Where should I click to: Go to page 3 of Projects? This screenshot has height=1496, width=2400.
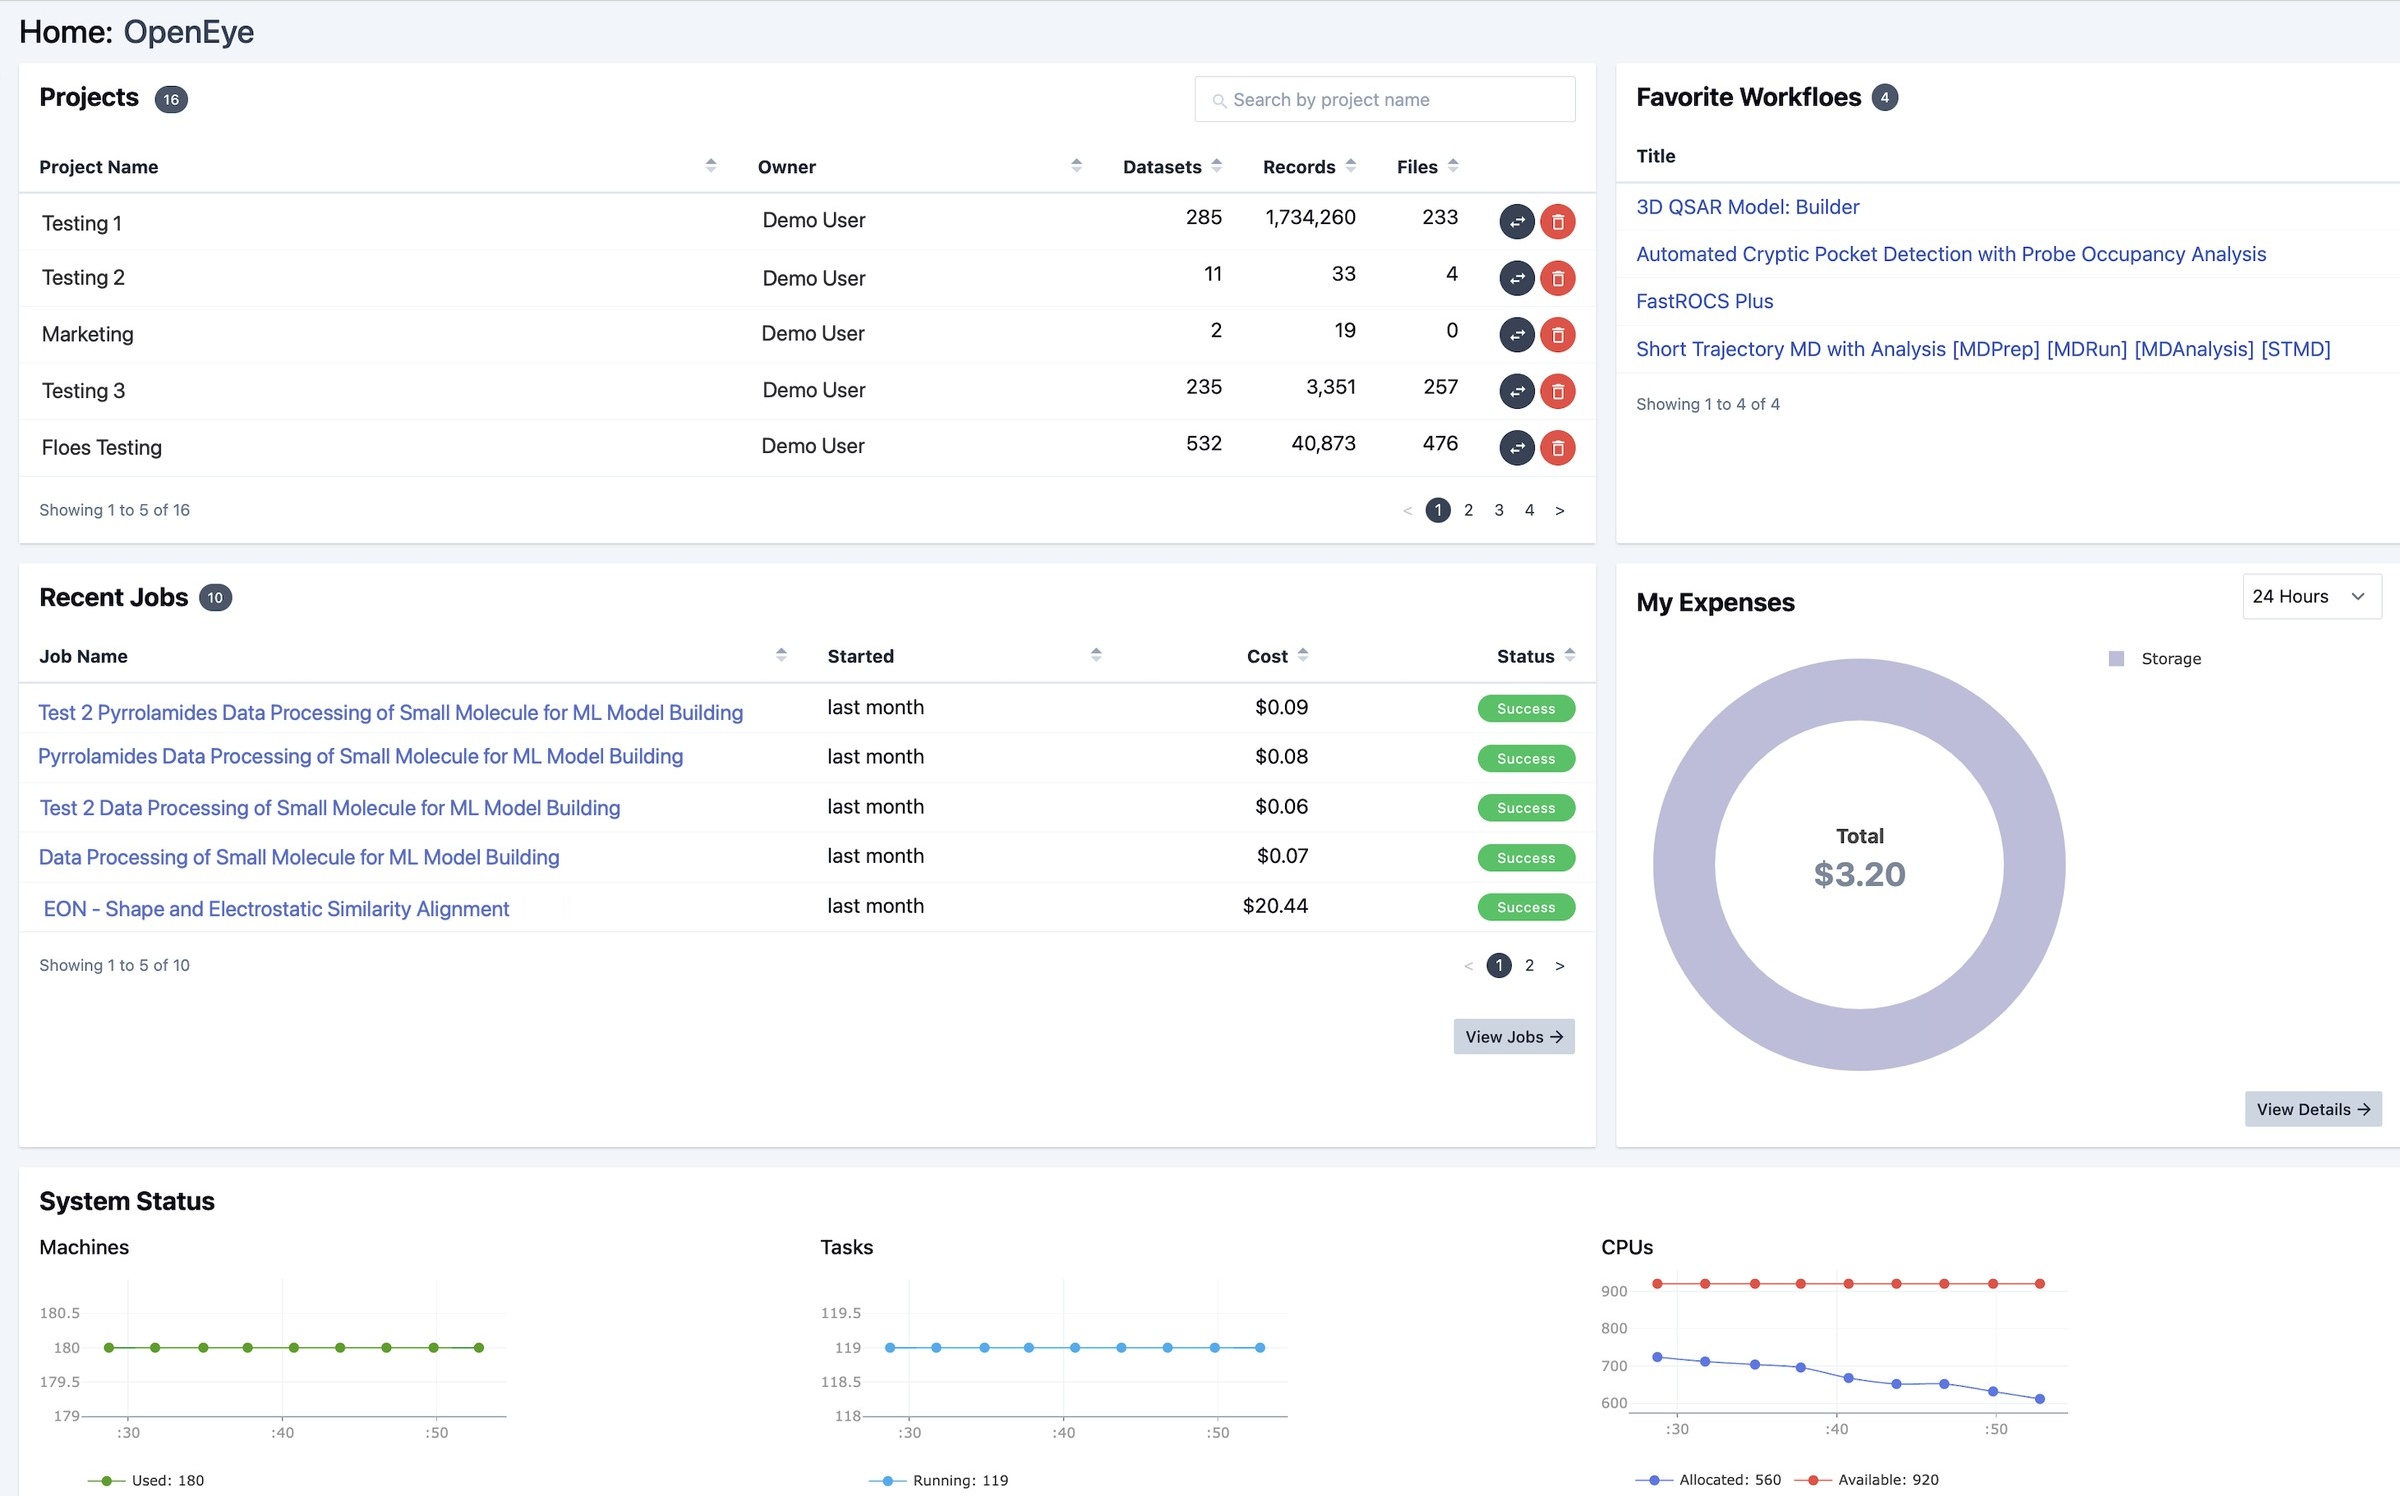(x=1498, y=510)
